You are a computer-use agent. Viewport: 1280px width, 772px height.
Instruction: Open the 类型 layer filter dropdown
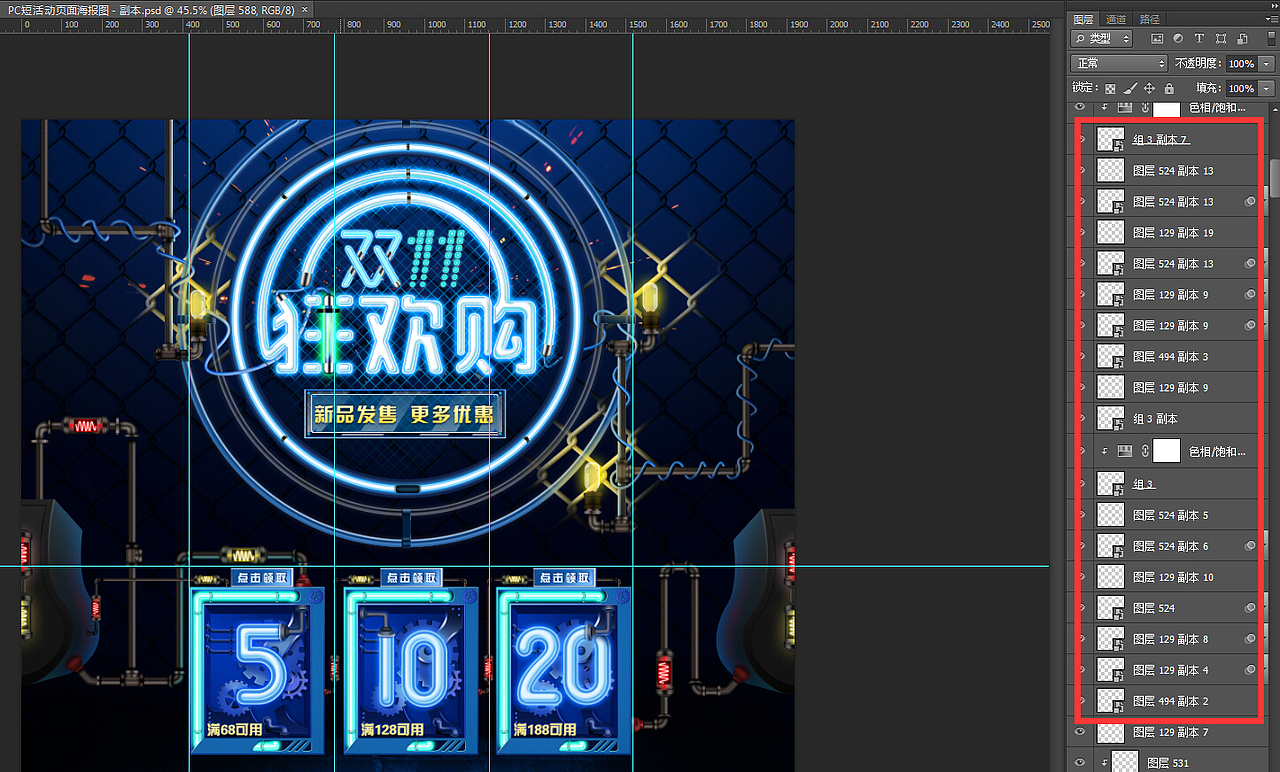tap(1101, 38)
